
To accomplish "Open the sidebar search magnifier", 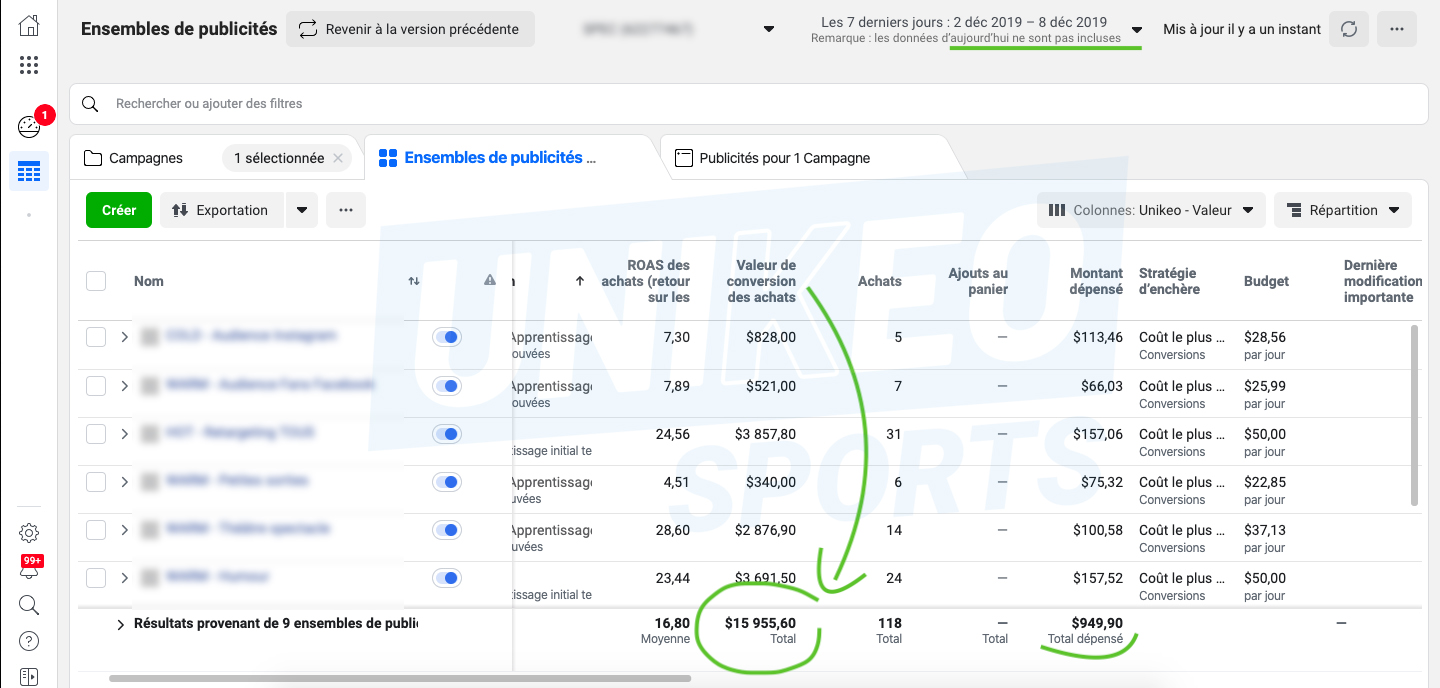I will [x=29, y=605].
